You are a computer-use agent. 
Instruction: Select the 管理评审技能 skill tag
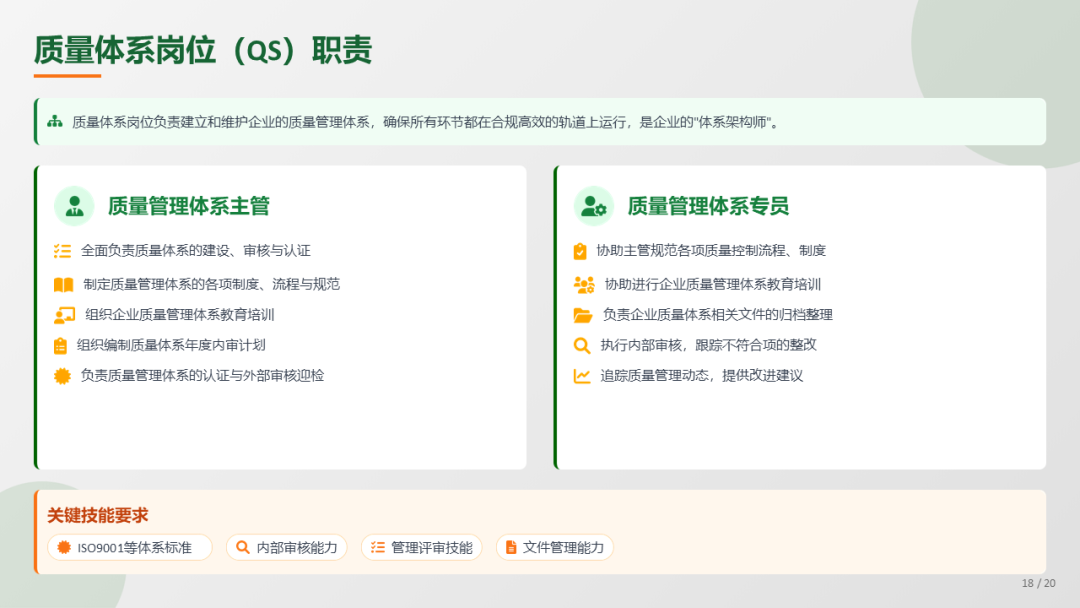[x=421, y=548]
